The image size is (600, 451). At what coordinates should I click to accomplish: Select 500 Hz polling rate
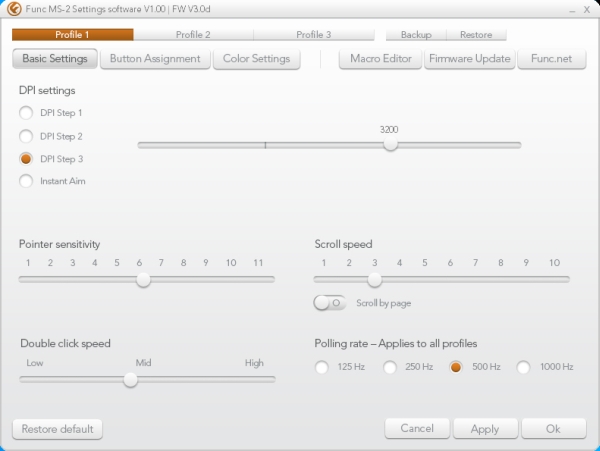pyautogui.click(x=456, y=367)
